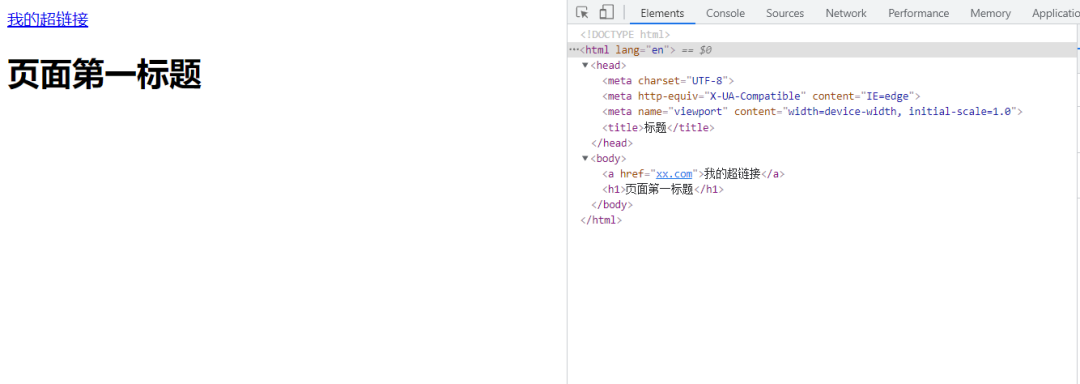
Task: Click the 页面第一标题 heading on the page
Action: pyautogui.click(x=104, y=74)
